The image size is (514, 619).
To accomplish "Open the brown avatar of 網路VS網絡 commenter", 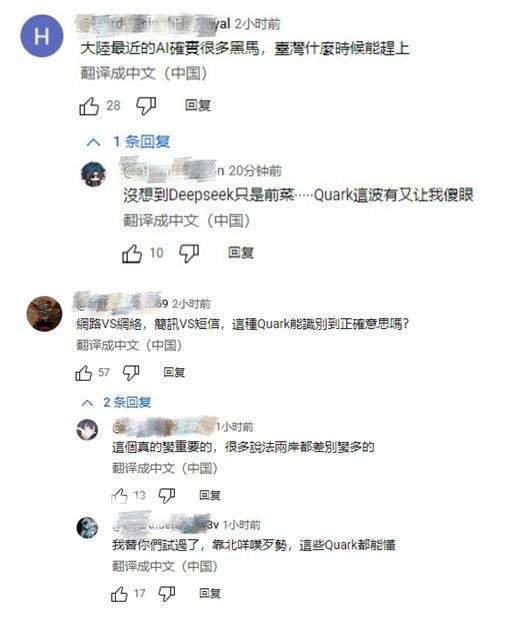I will coord(44,314).
